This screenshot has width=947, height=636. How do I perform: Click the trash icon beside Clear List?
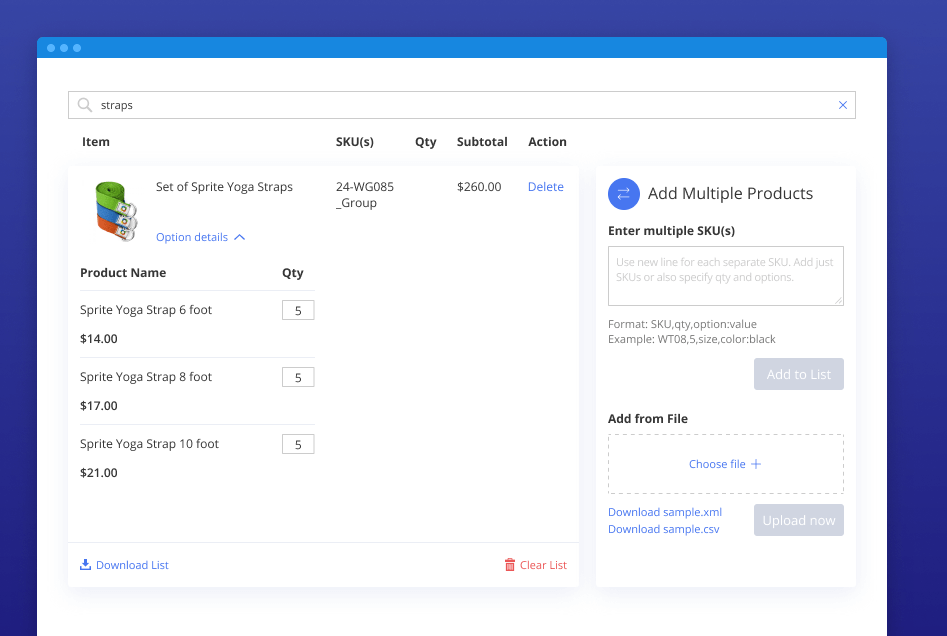[510, 565]
